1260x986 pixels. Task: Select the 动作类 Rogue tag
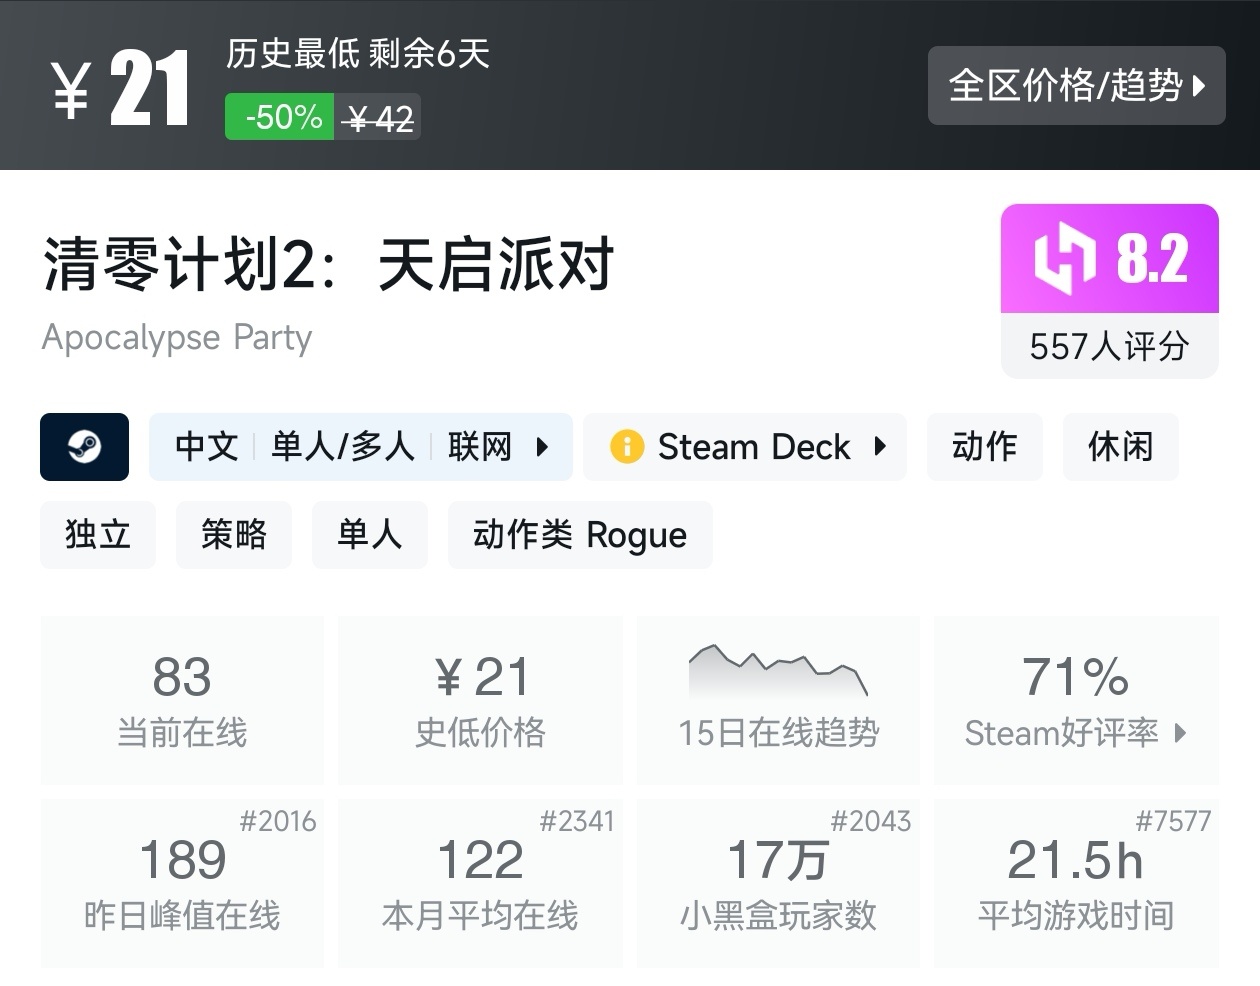(580, 535)
